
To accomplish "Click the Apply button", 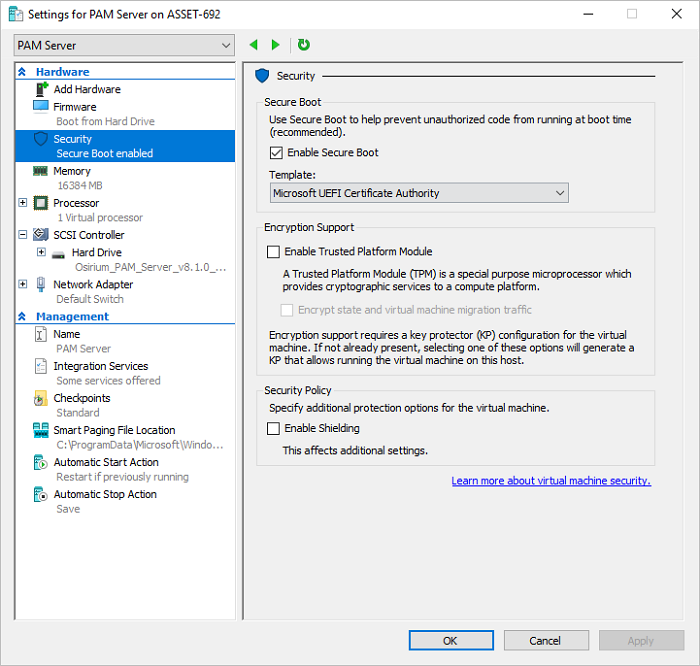I will (641, 641).
